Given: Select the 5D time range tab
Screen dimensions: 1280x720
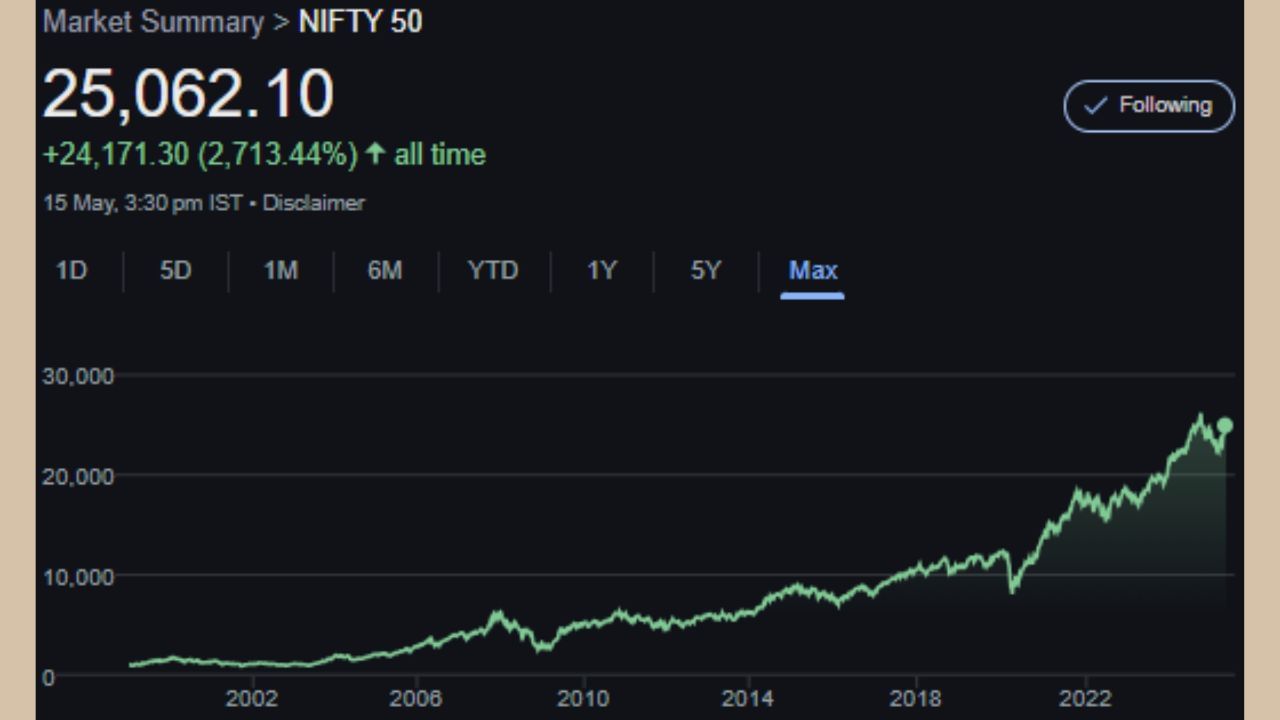Looking at the screenshot, I should coord(175,271).
